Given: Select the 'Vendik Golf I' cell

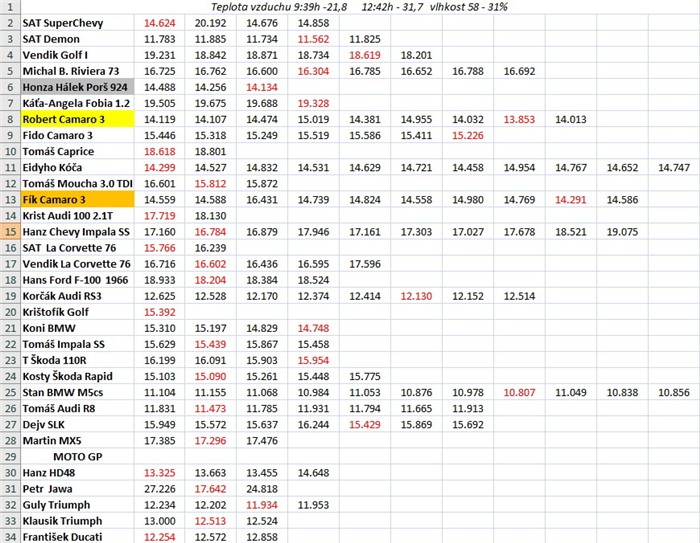Looking at the screenshot, I should (77, 55).
